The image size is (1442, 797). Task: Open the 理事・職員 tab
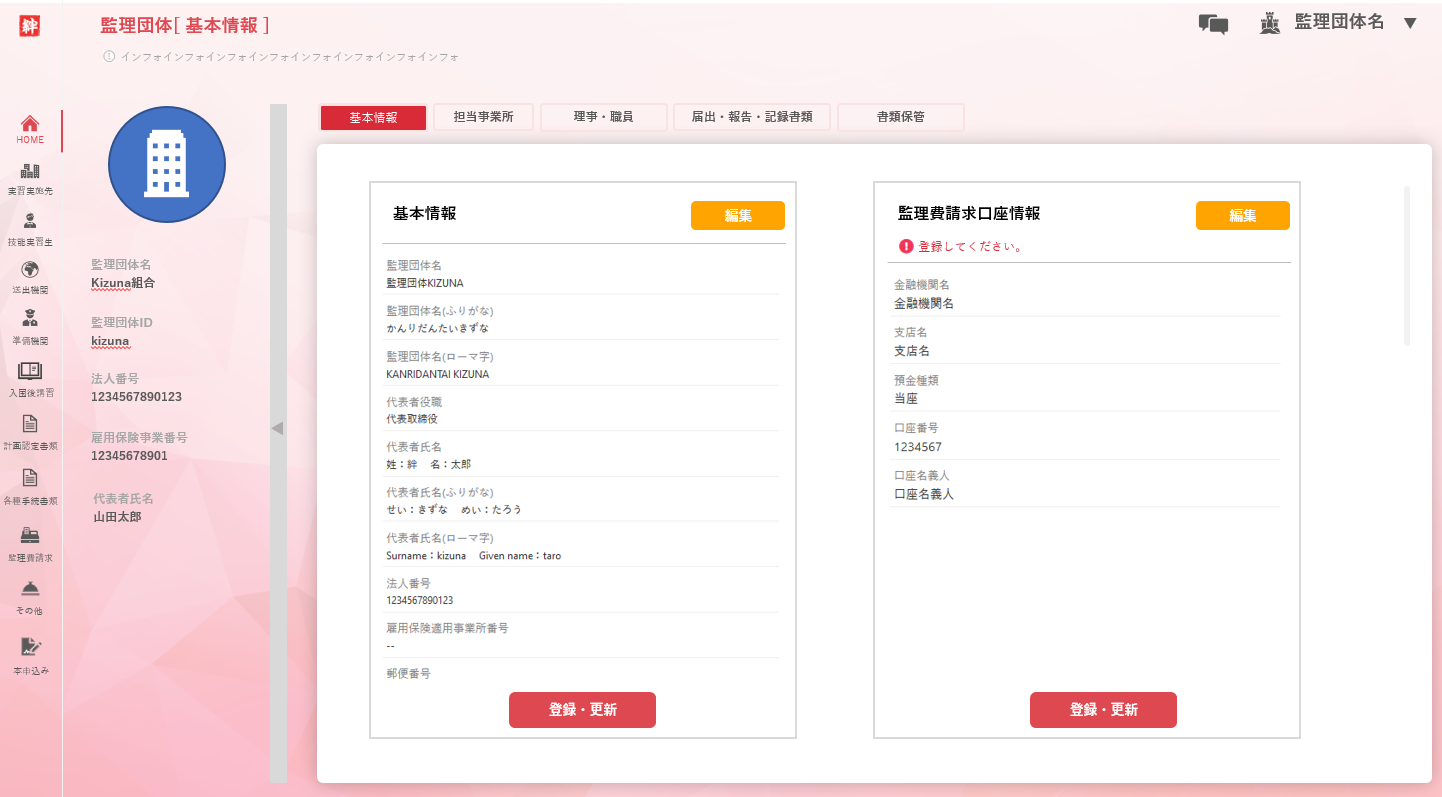tap(603, 117)
